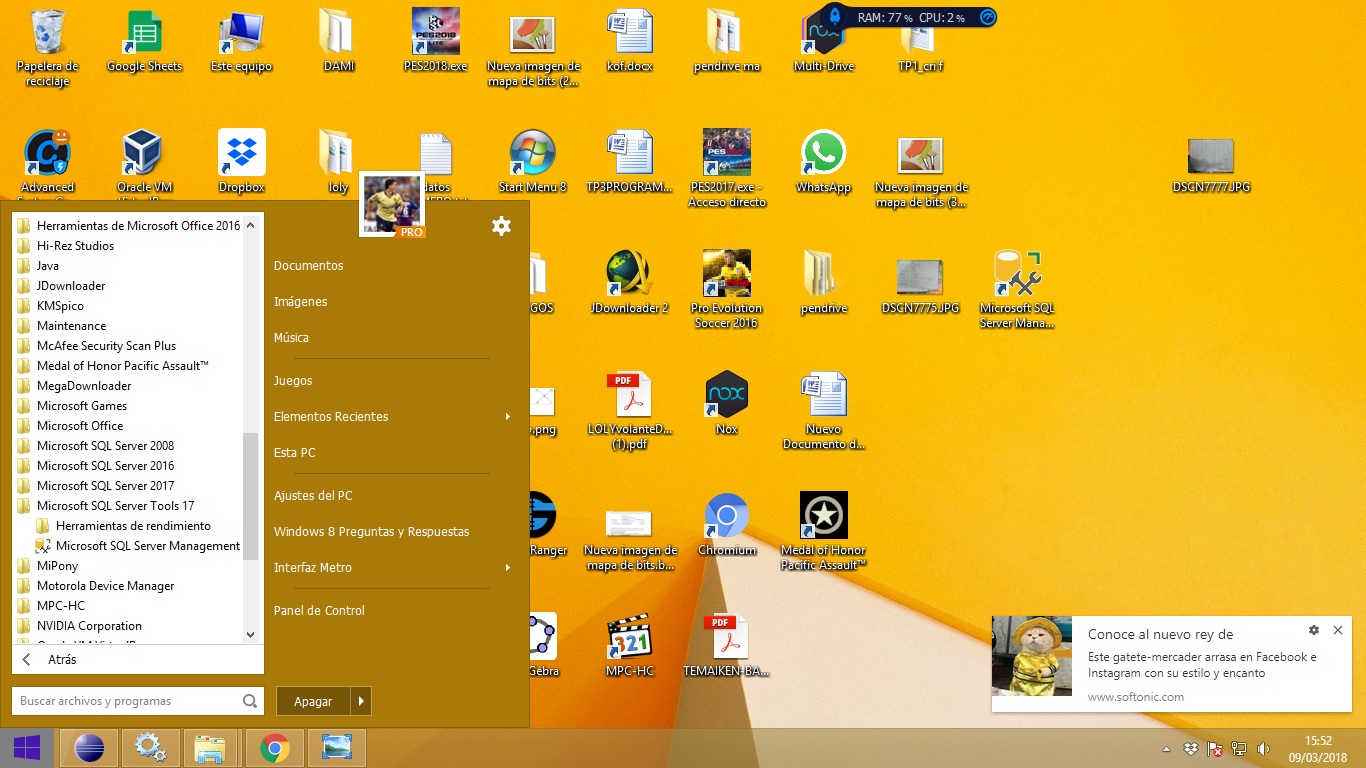Open Windows 8 Preguntas y Respuestas

click(371, 532)
